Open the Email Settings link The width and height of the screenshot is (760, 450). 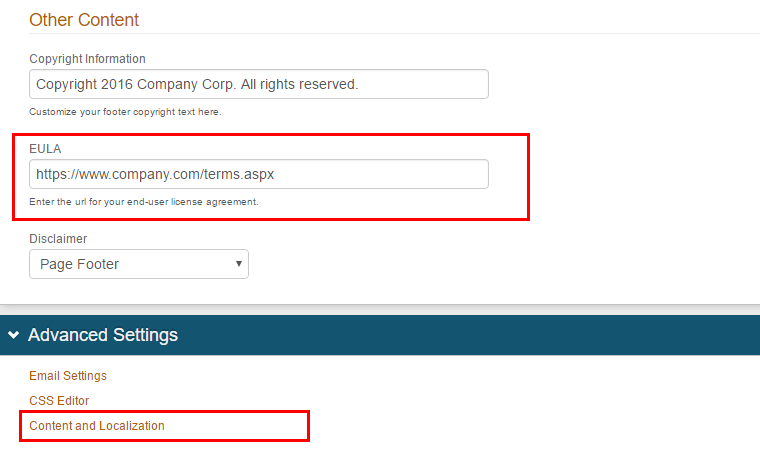point(68,376)
